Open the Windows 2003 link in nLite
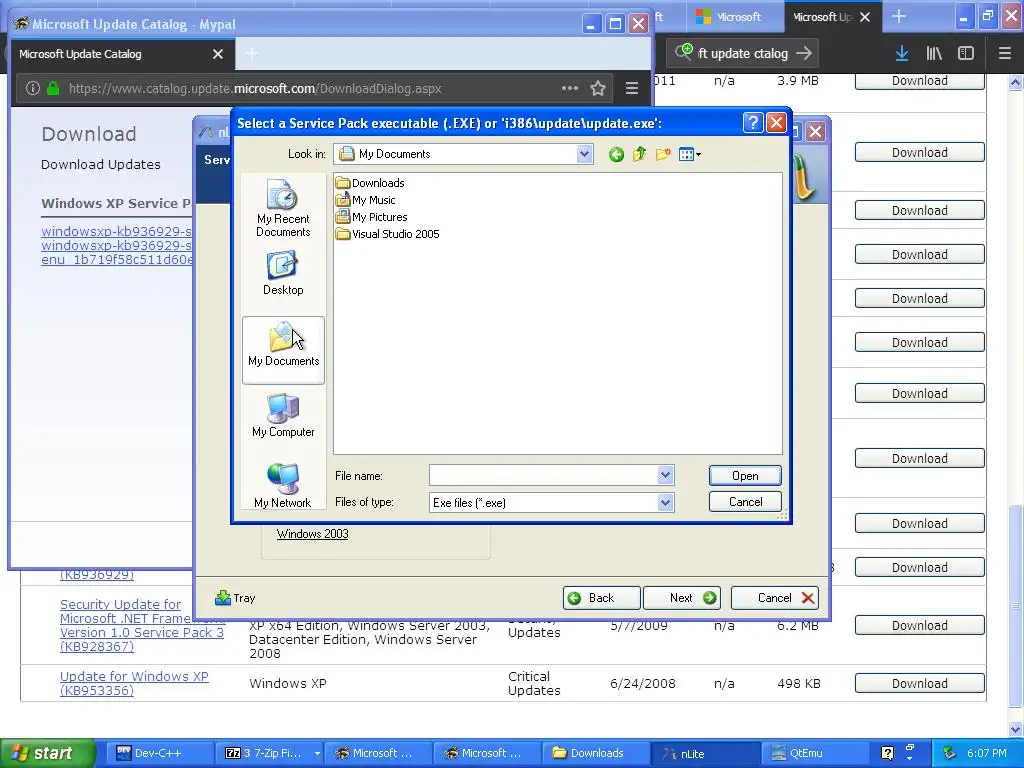This screenshot has height=768, width=1024. coord(312,534)
